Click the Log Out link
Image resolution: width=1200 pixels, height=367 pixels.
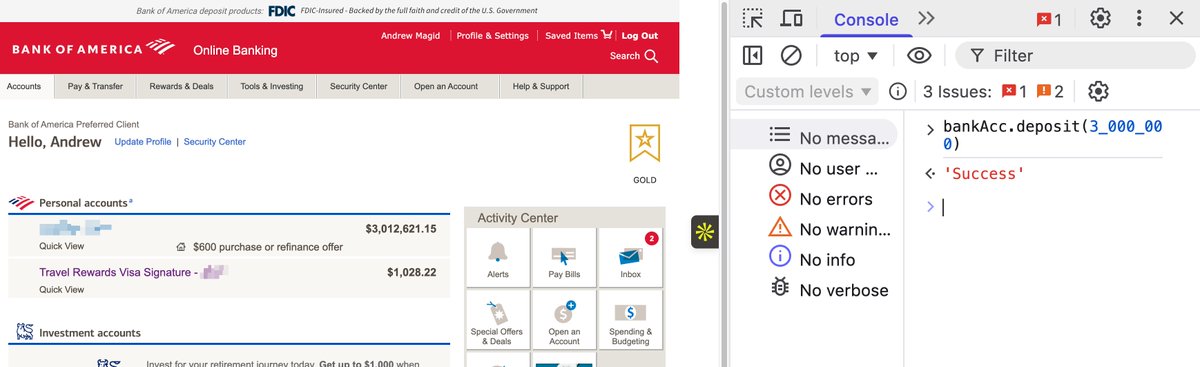point(640,36)
